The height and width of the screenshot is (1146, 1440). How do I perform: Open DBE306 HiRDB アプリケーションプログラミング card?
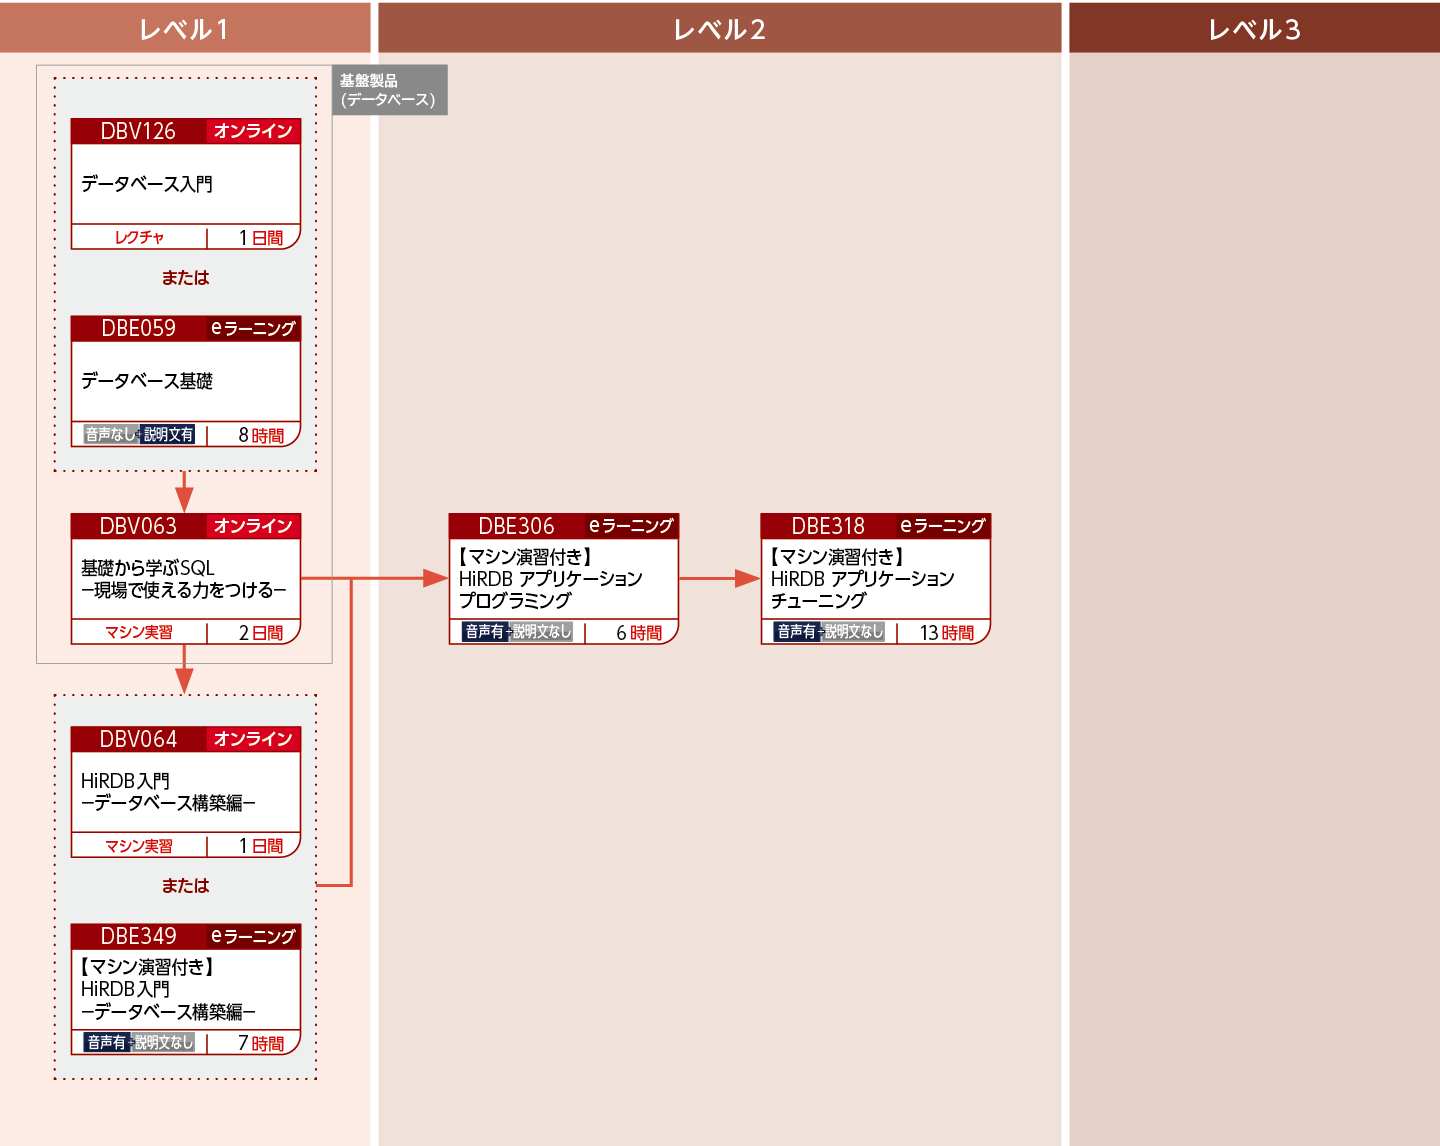tap(564, 579)
